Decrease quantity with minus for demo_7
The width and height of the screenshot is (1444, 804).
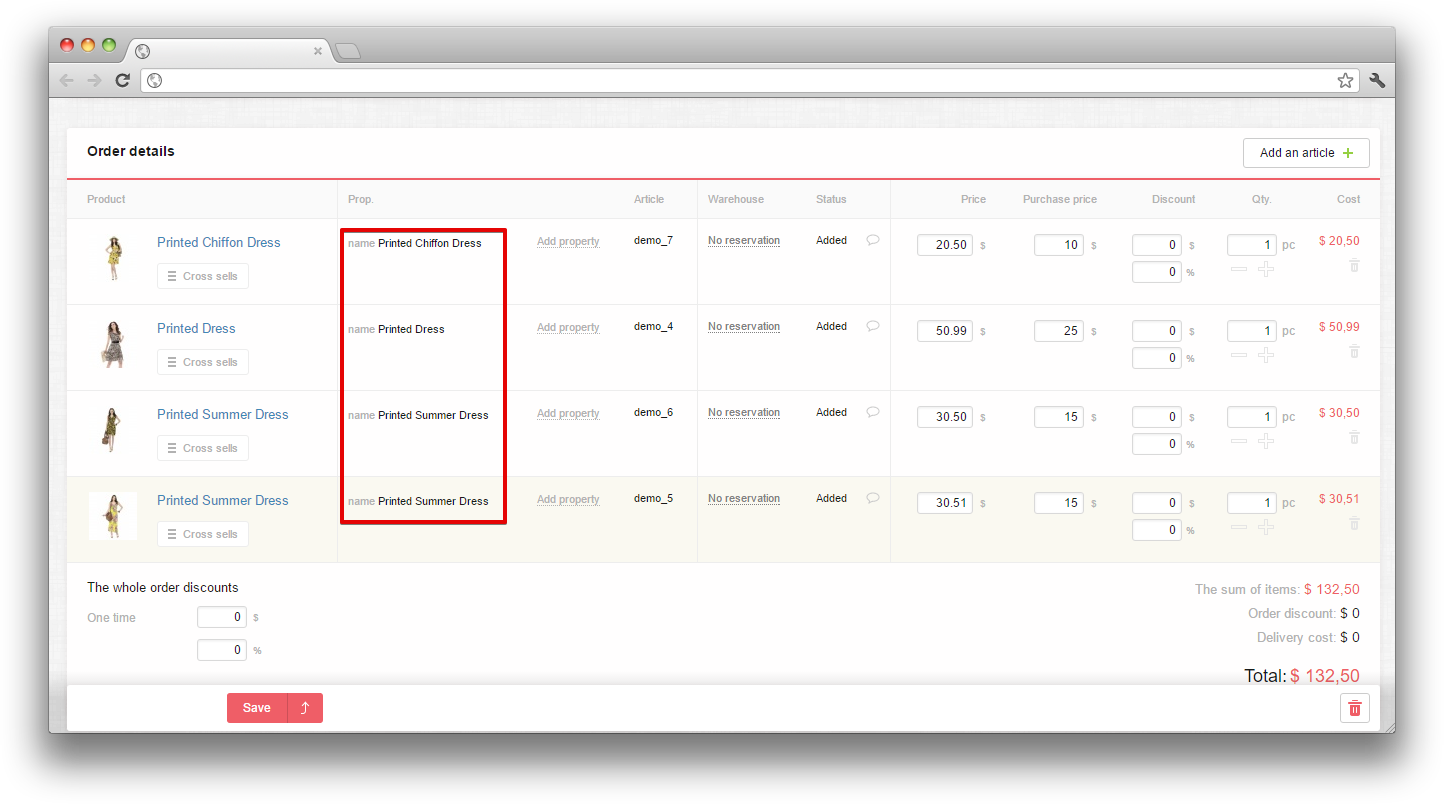1239,269
